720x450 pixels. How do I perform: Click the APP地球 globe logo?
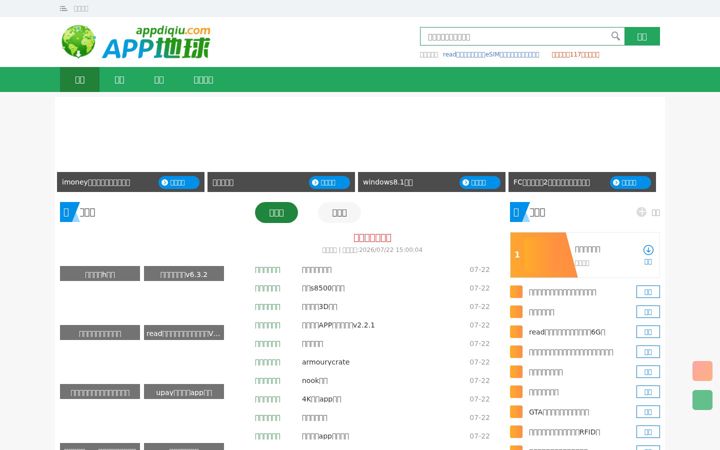(135, 42)
